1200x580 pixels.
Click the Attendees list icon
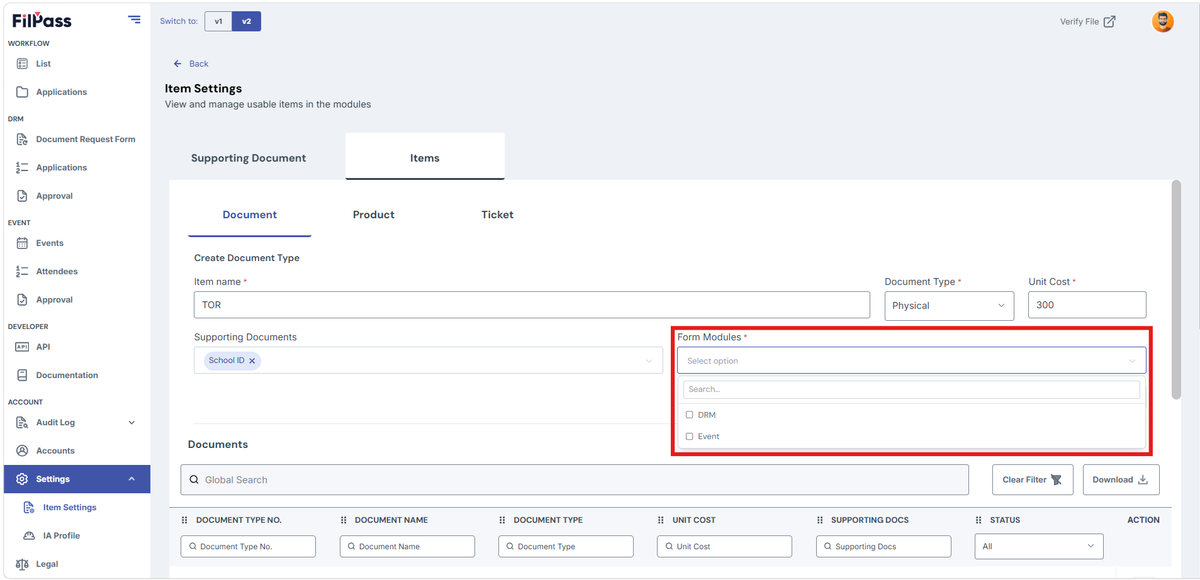tap(22, 271)
